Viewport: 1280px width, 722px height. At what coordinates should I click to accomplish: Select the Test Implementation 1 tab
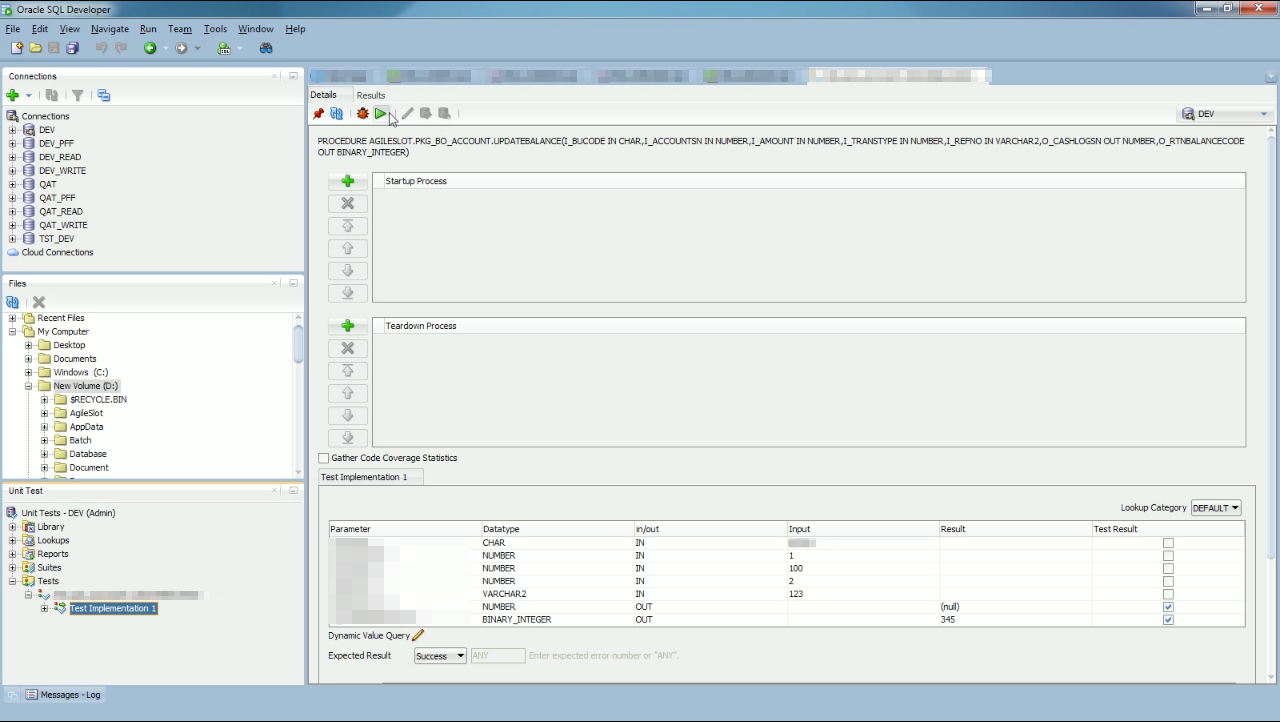point(371,477)
